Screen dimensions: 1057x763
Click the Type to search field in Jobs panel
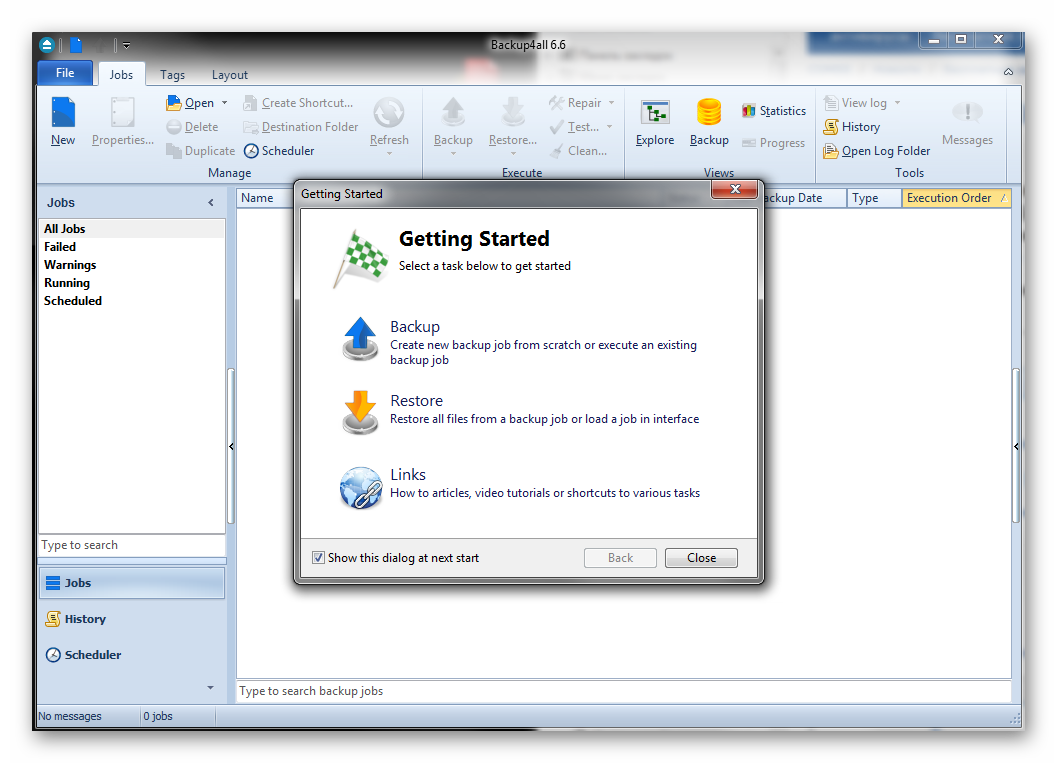click(x=132, y=545)
